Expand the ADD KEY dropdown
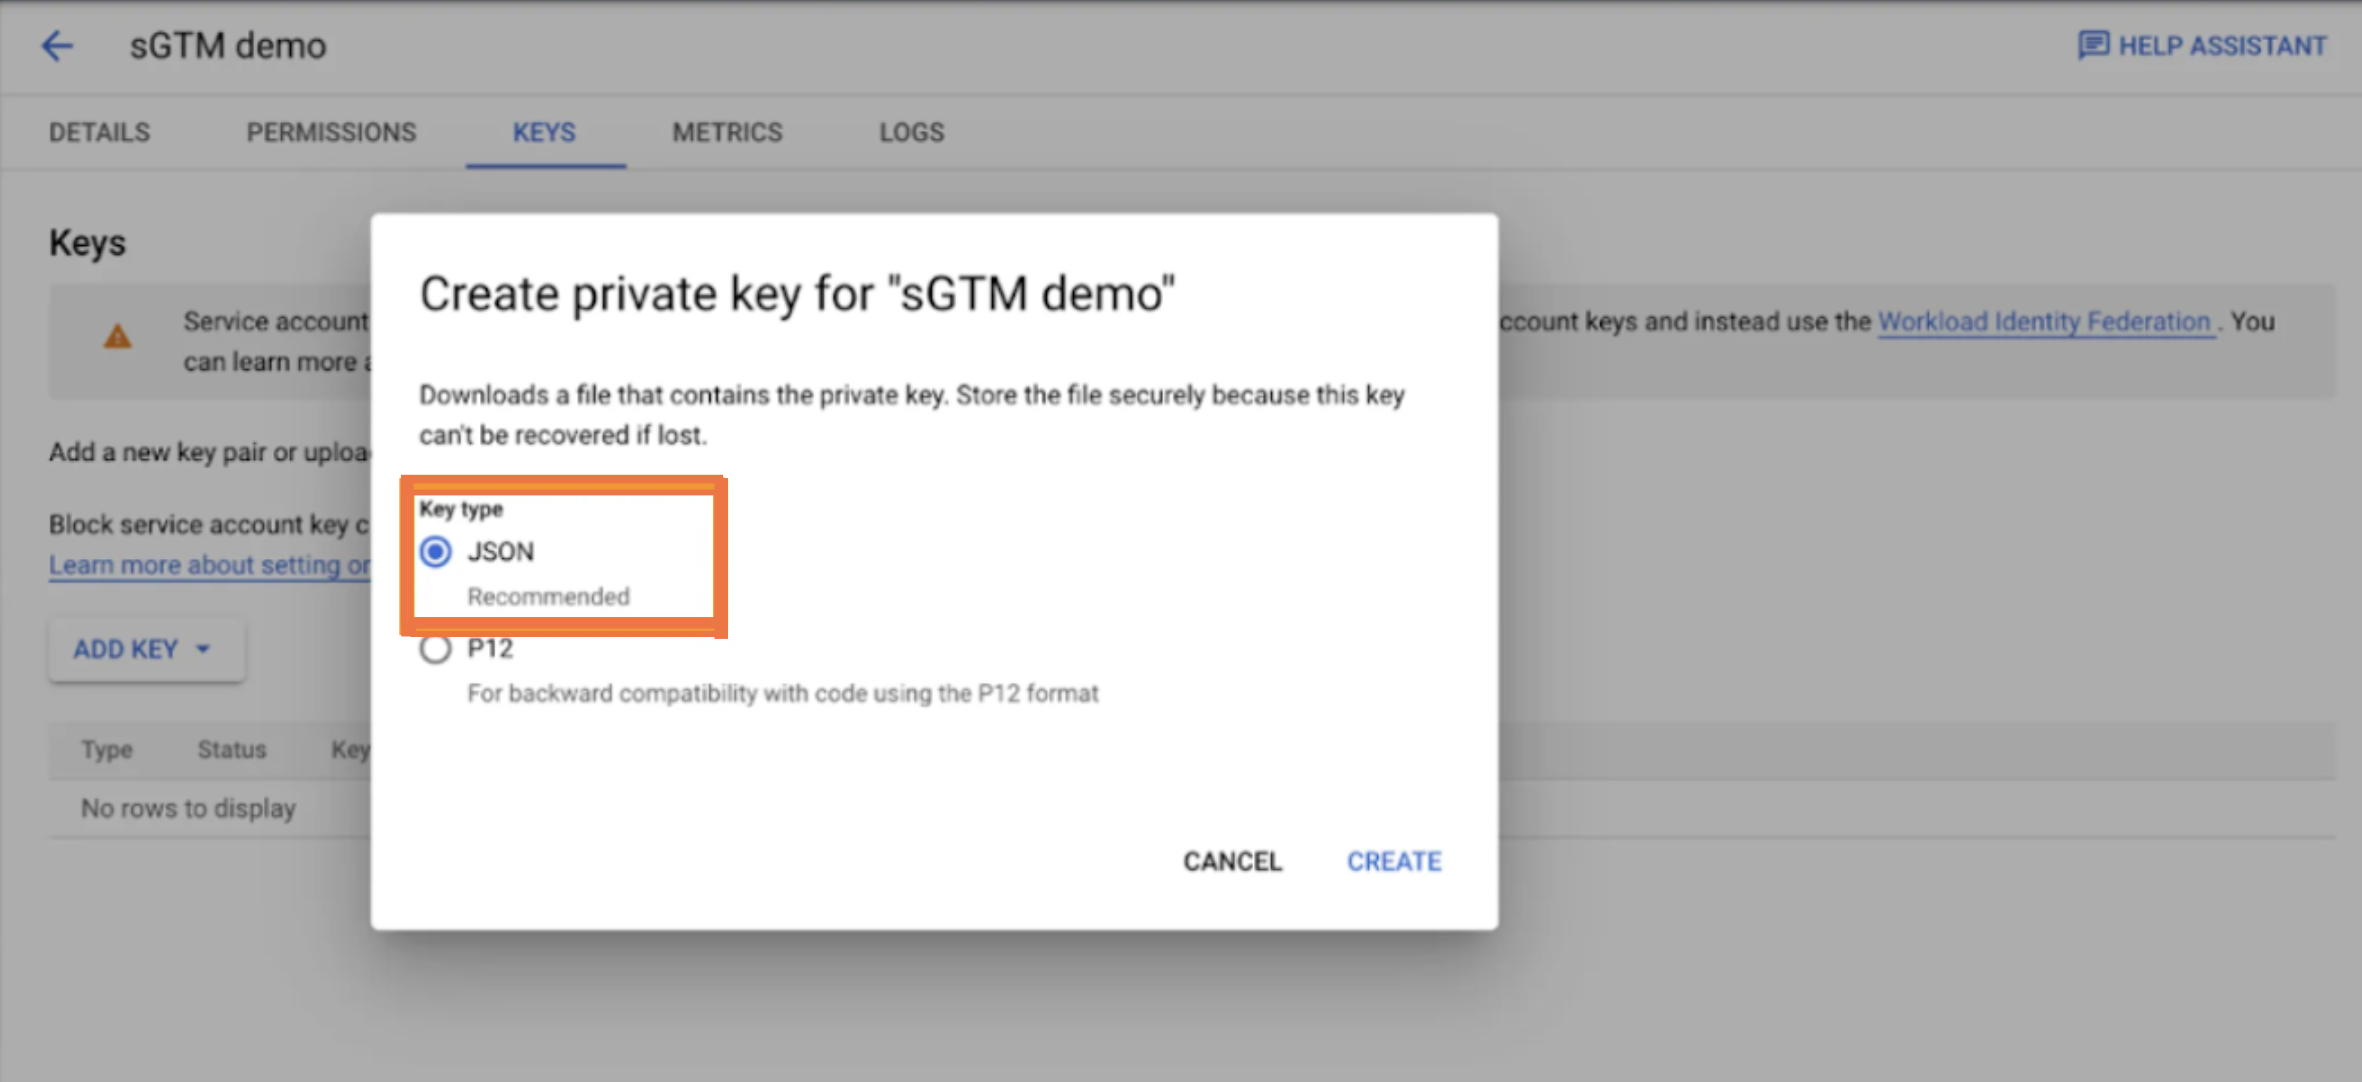Viewport: 2362px width, 1082px height. pyautogui.click(x=146, y=650)
